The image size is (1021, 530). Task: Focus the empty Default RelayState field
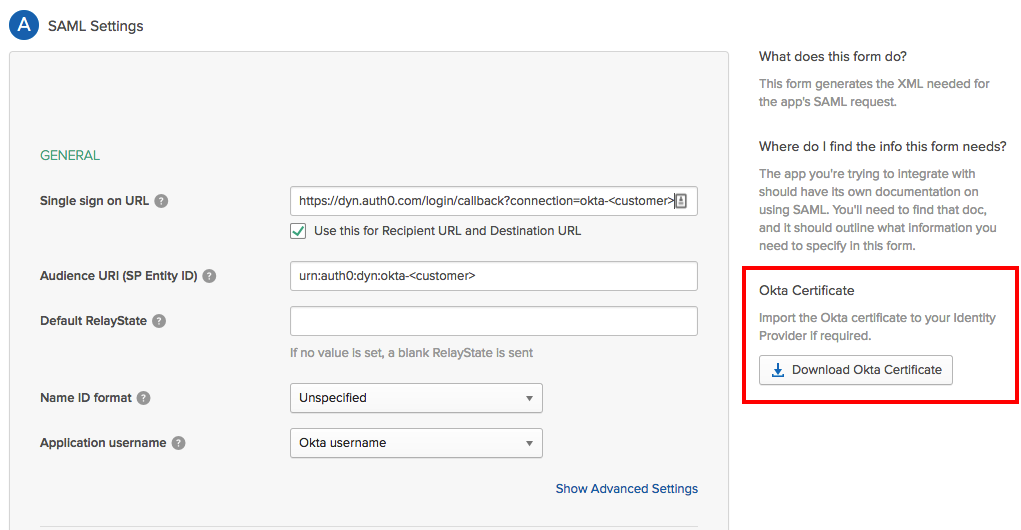tap(494, 321)
